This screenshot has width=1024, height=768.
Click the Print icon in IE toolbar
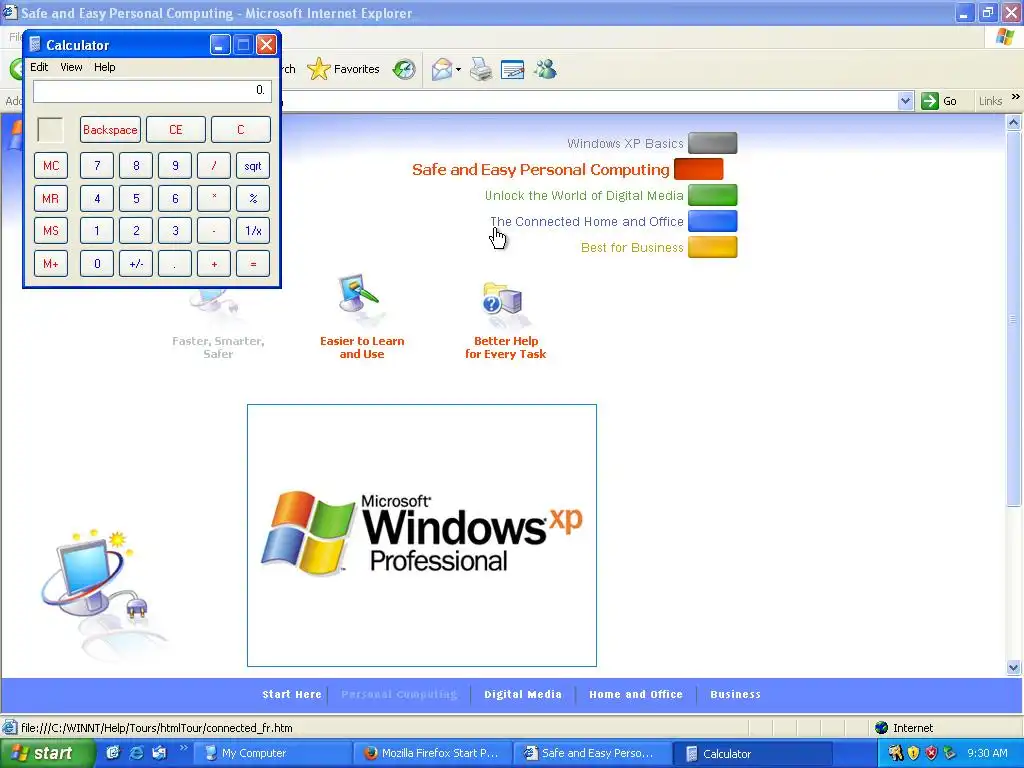pos(481,69)
